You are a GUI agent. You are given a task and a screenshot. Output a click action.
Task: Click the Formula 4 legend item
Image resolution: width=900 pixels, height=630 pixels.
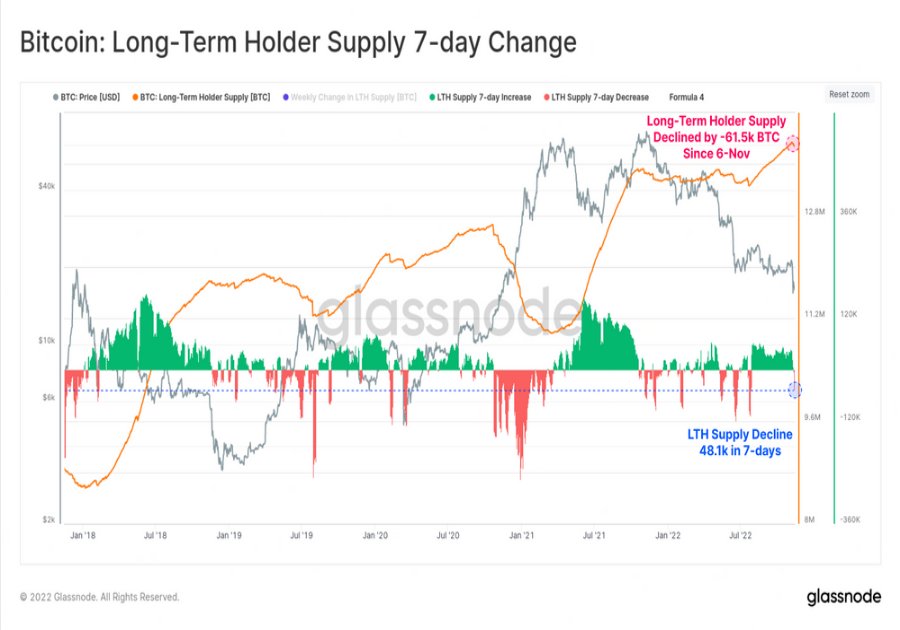click(686, 98)
